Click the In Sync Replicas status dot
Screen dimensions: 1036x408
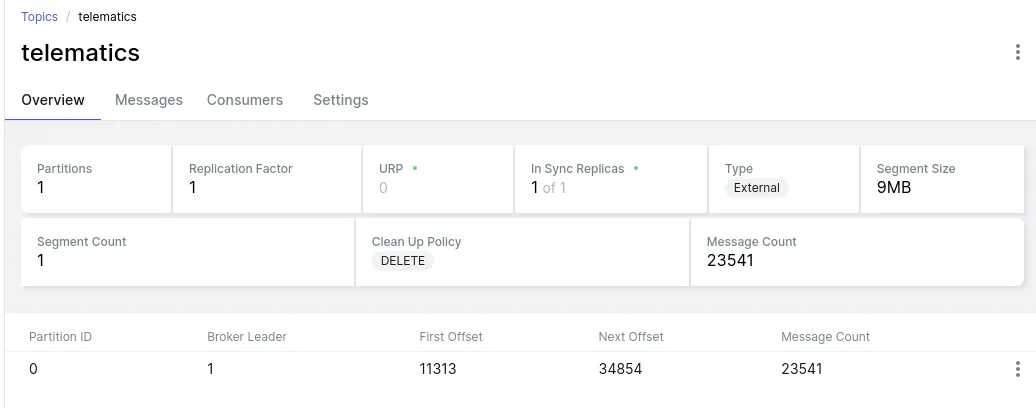point(636,168)
